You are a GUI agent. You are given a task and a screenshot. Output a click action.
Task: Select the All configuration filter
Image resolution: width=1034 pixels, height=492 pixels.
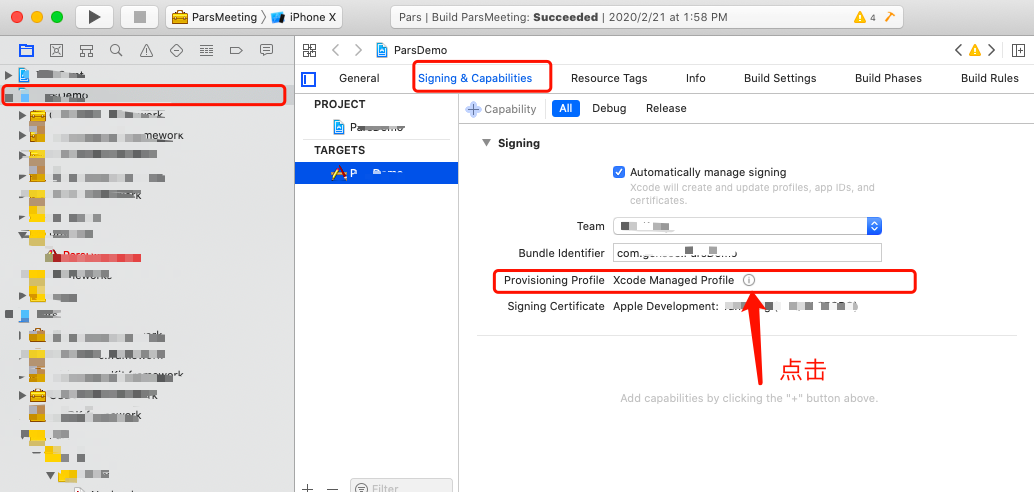(x=565, y=109)
